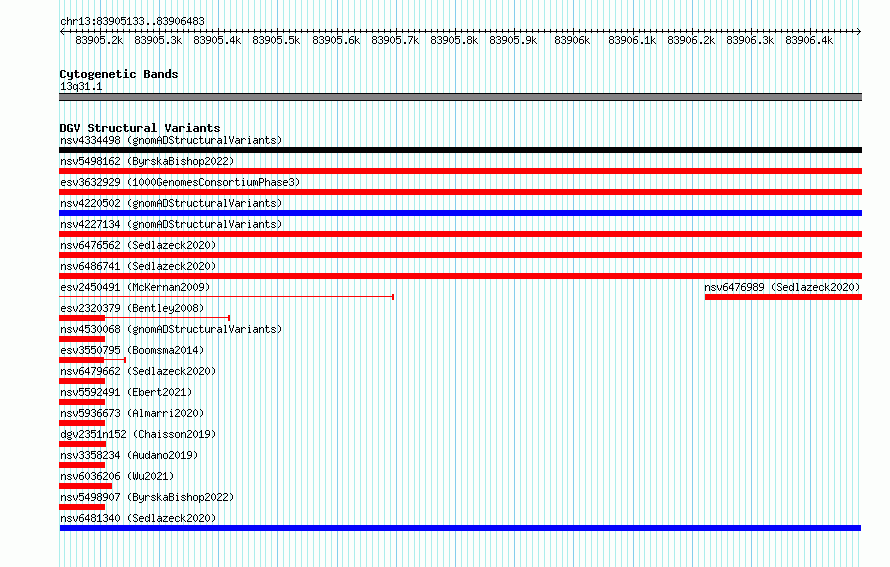Open nsv5498907 (ByrskaBishop2022) label
This screenshot has height=567, width=890.
click(147, 497)
